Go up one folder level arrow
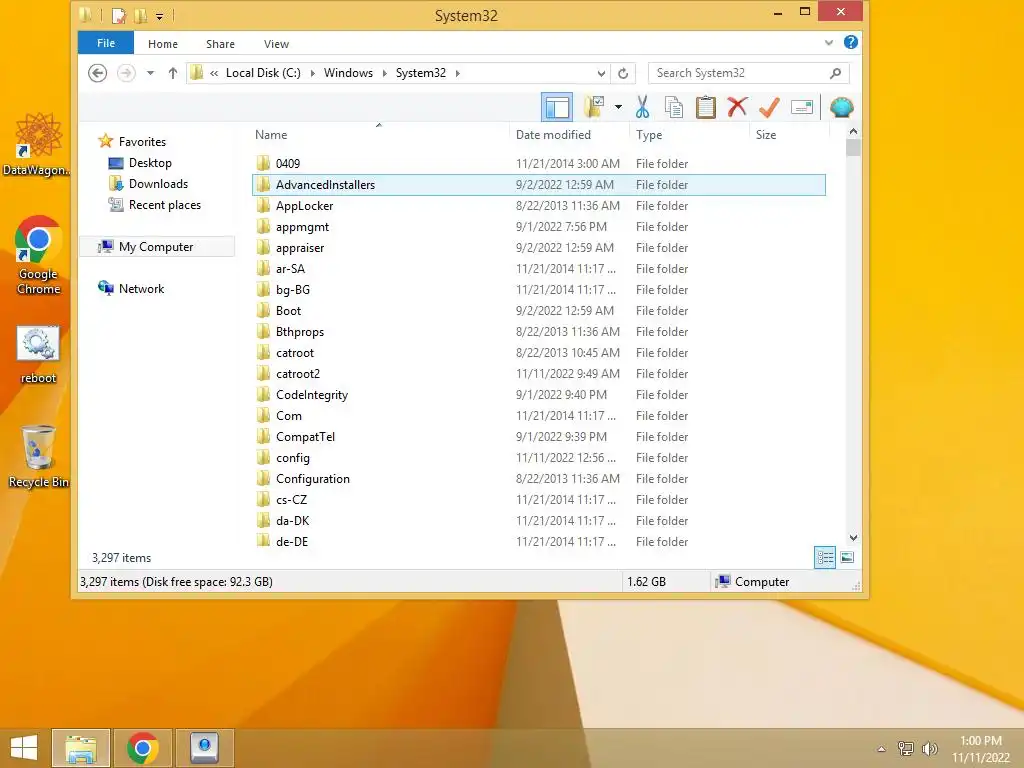 172,73
